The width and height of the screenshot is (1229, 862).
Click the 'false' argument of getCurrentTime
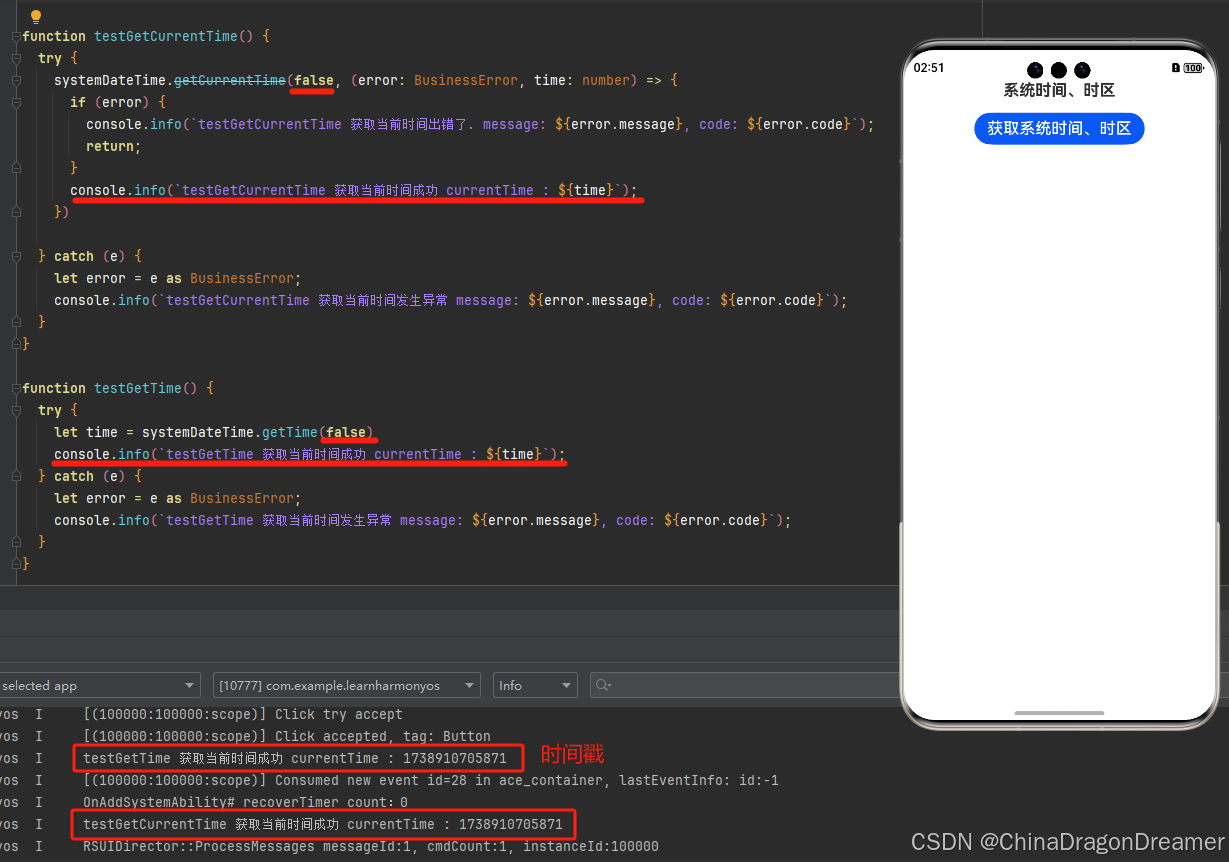[x=314, y=80]
